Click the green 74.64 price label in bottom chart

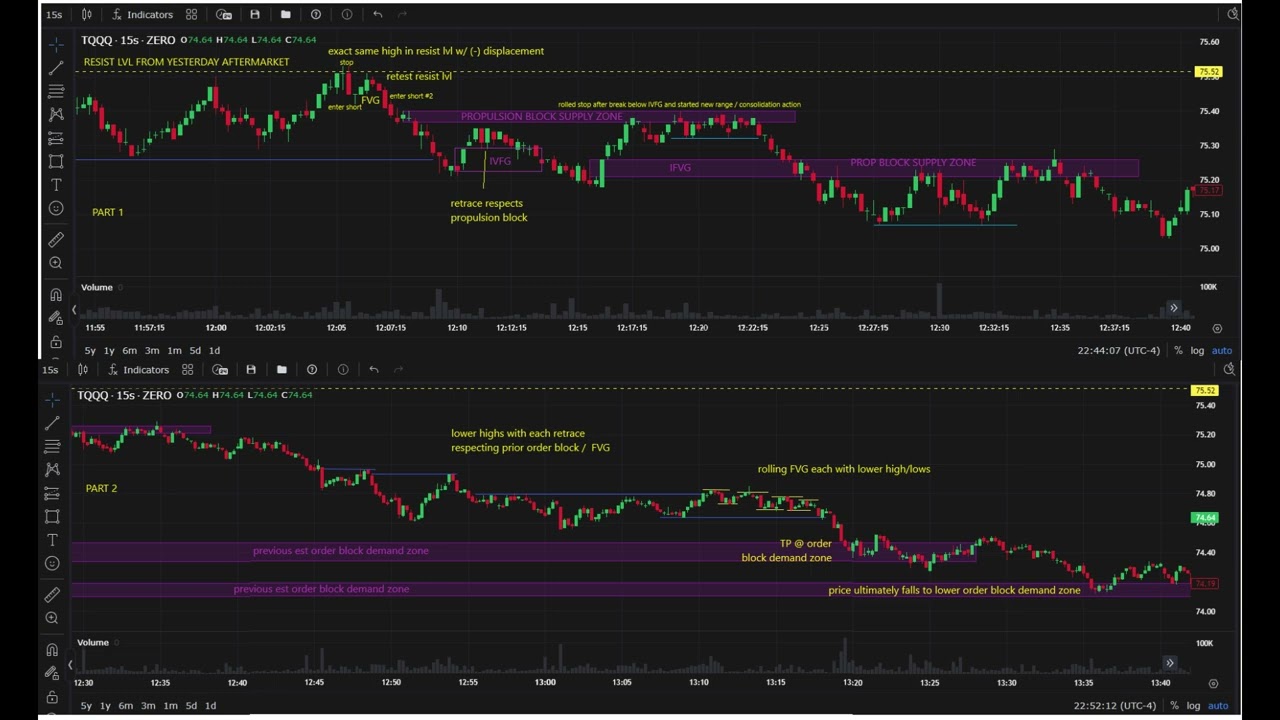[1205, 518]
